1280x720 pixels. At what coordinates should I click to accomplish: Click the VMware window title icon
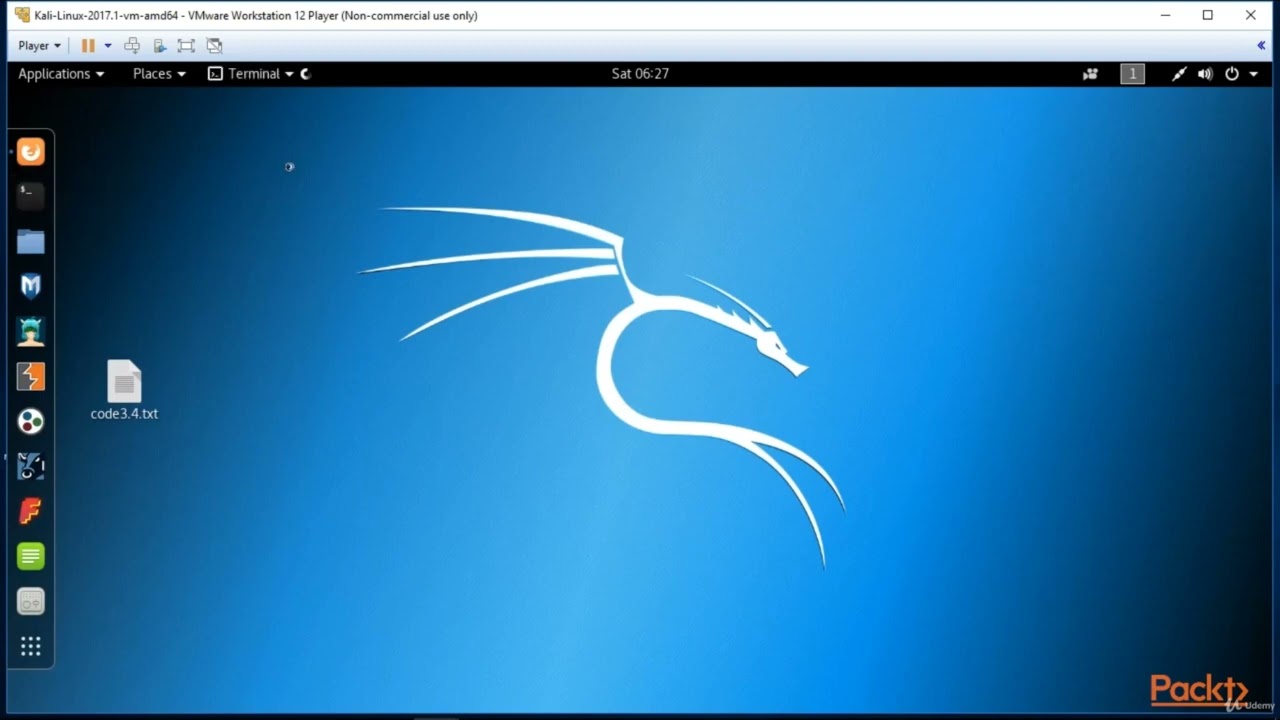[x=22, y=15]
